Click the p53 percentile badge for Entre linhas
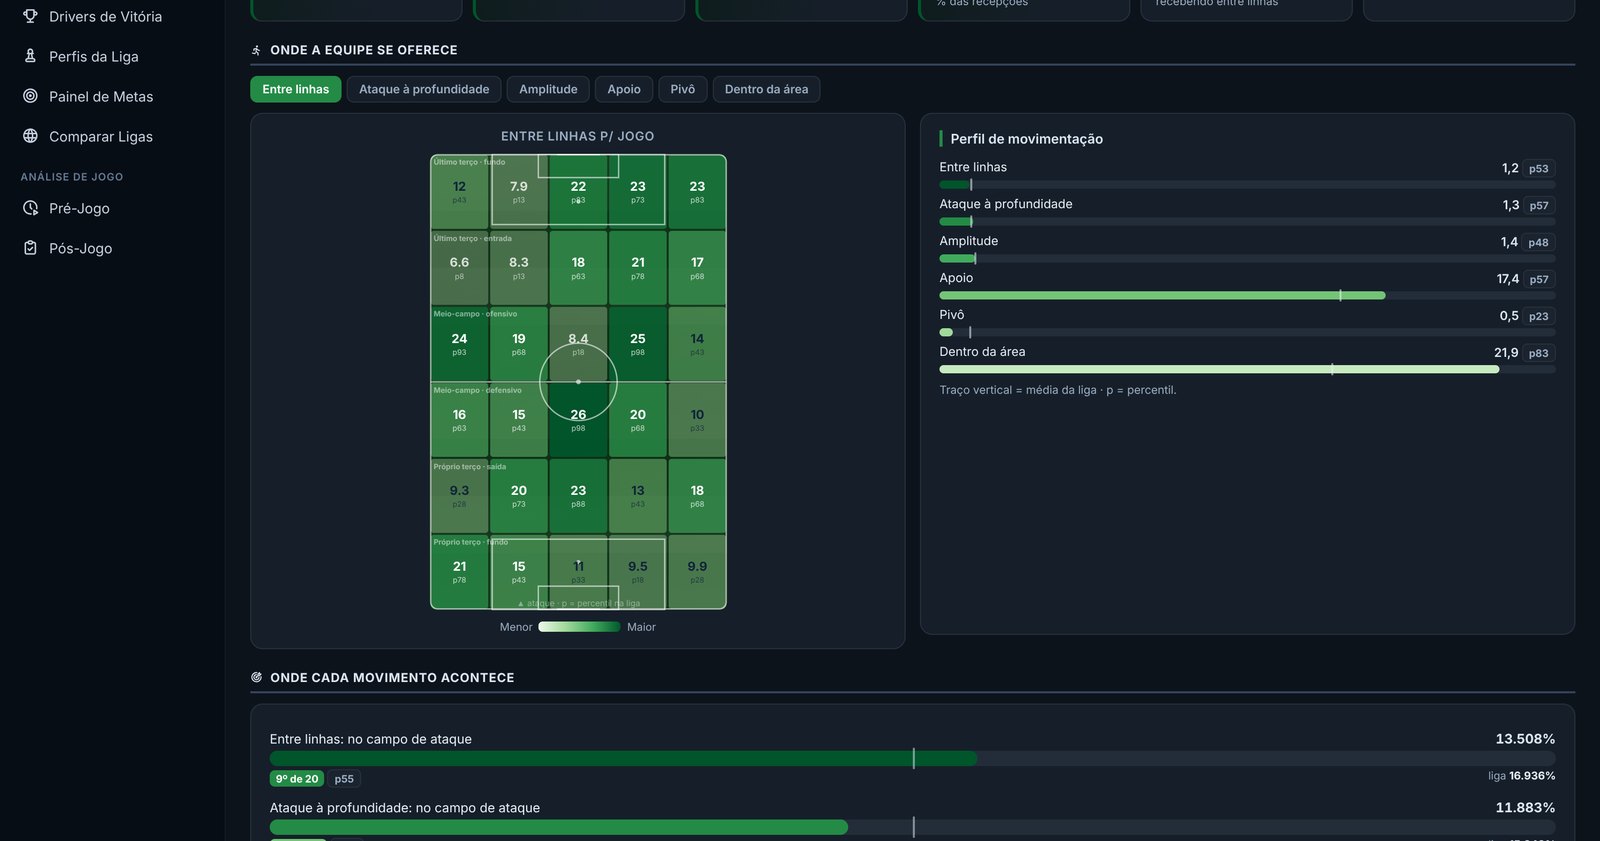1600x841 pixels. (x=1538, y=169)
